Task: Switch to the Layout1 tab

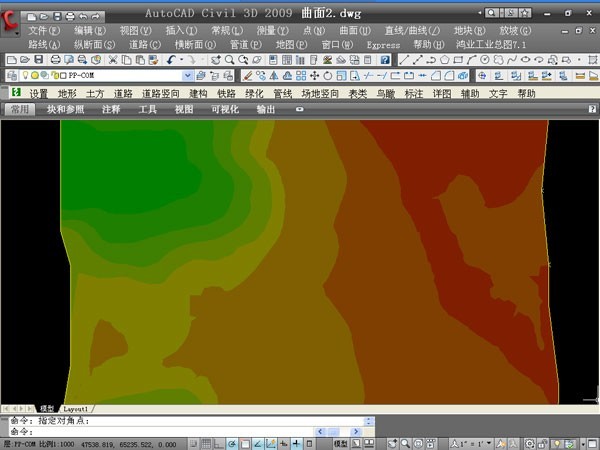Action: 77,409
